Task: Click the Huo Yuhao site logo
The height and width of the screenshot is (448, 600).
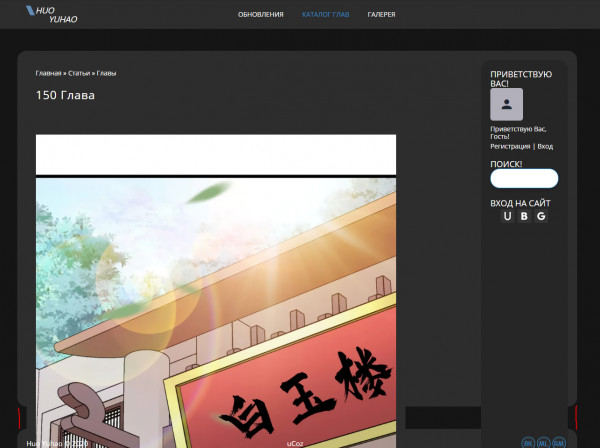Action: (52, 15)
